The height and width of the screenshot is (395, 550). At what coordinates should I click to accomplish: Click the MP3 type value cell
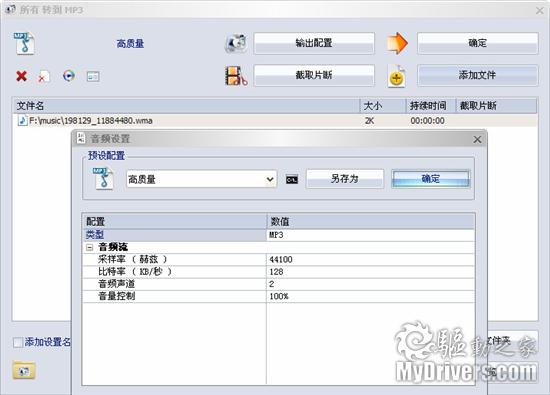tap(370, 235)
